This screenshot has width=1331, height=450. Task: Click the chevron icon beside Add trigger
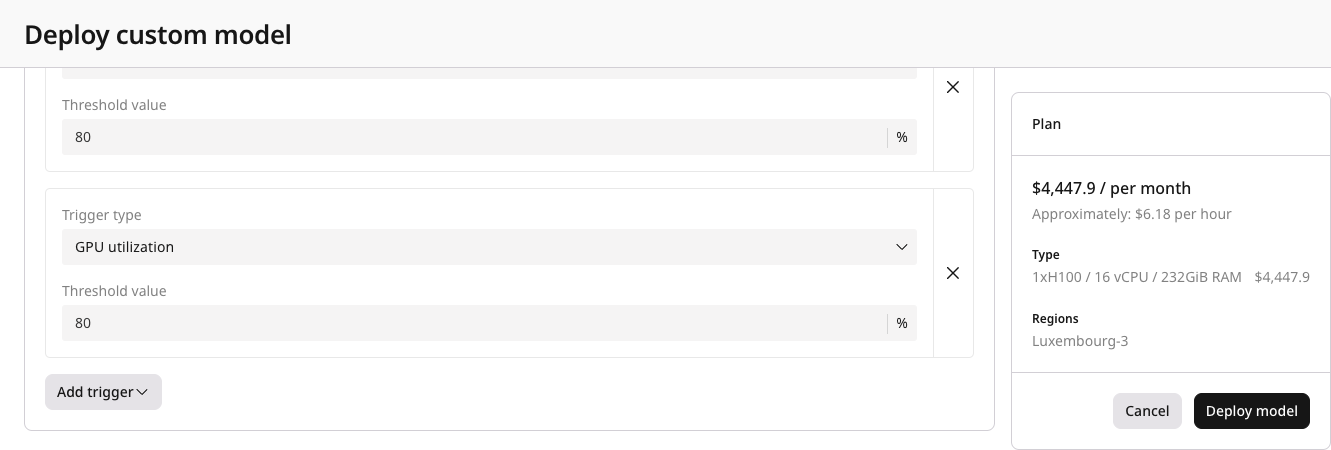tap(142, 393)
